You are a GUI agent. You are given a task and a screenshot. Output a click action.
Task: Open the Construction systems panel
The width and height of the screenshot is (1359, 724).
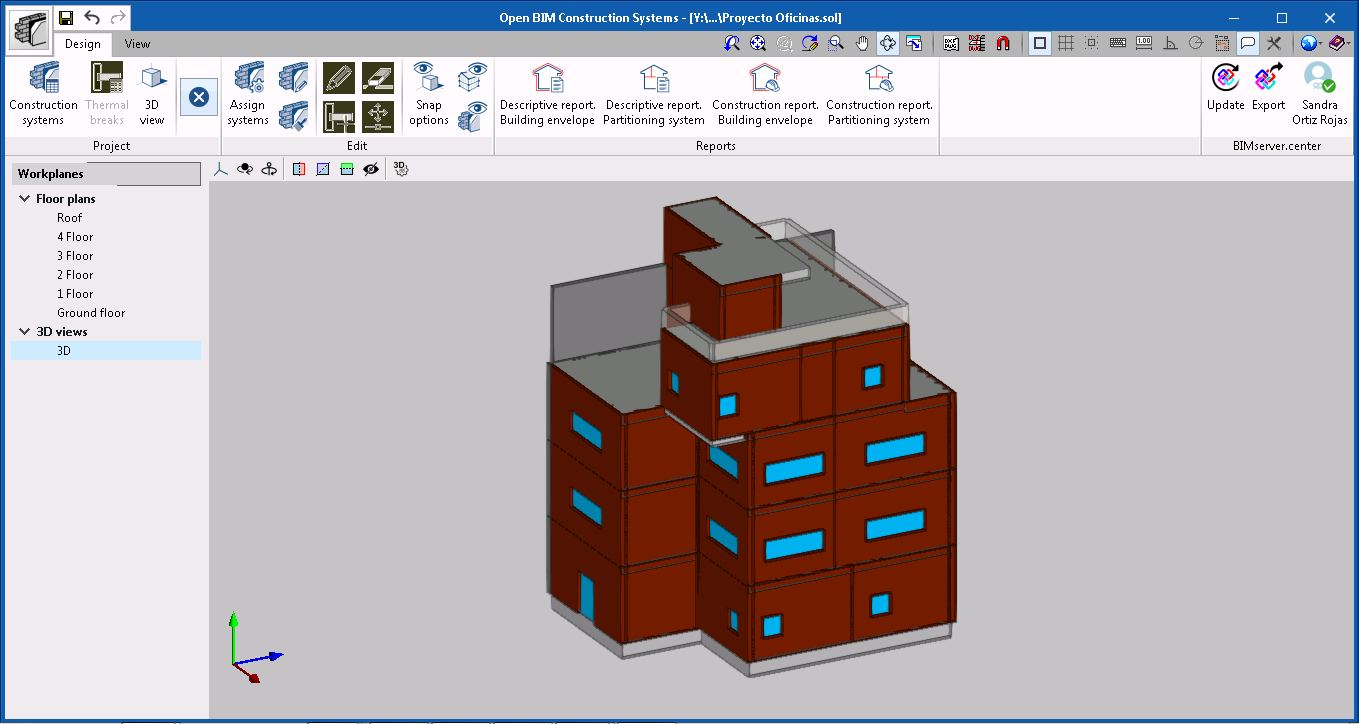(x=43, y=92)
